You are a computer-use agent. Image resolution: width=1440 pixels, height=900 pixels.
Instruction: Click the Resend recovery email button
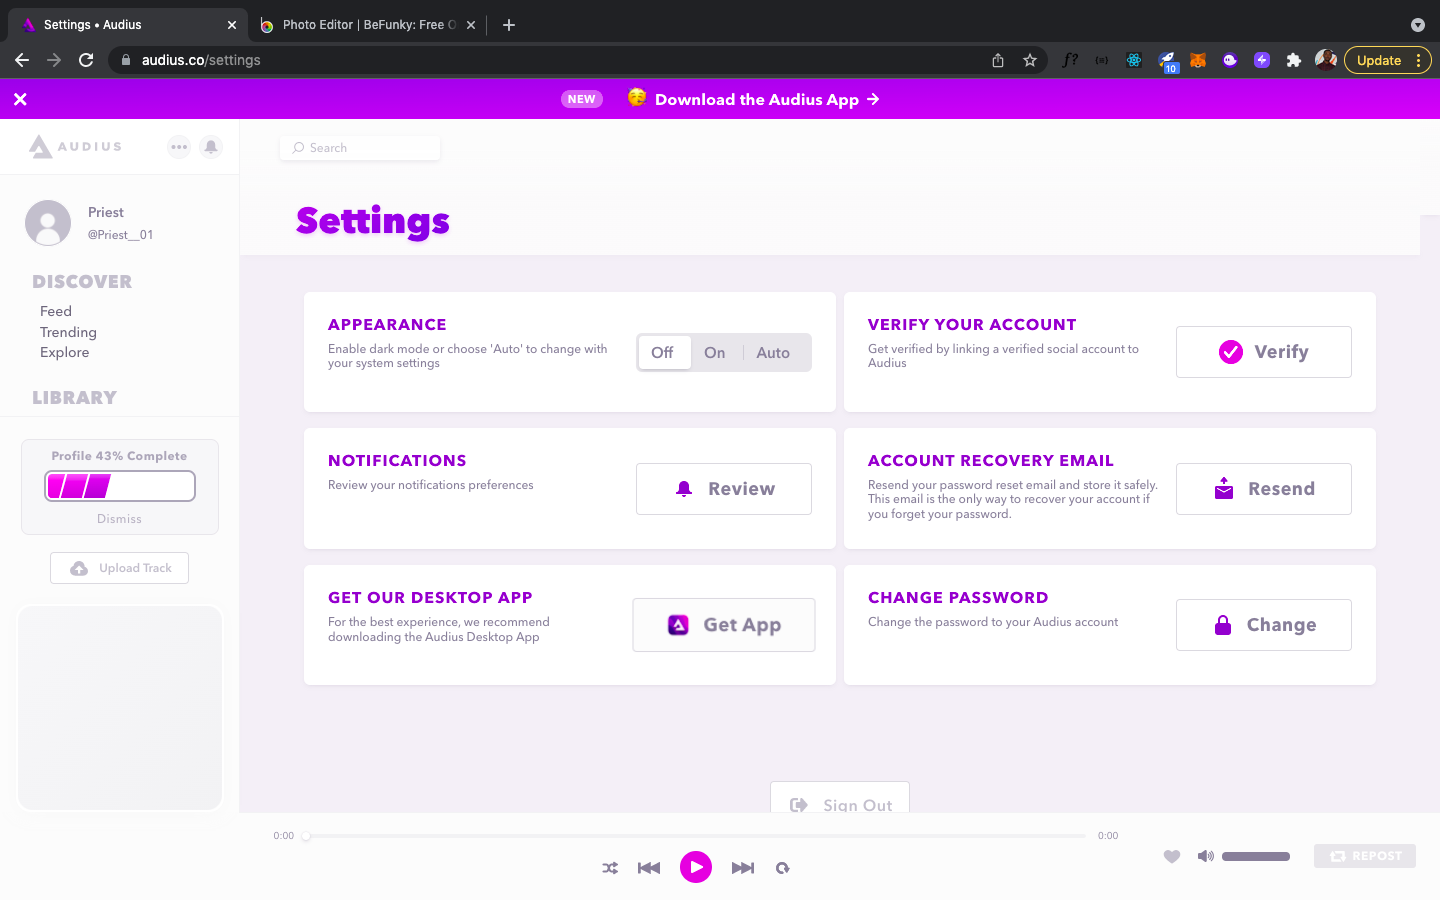point(1264,489)
